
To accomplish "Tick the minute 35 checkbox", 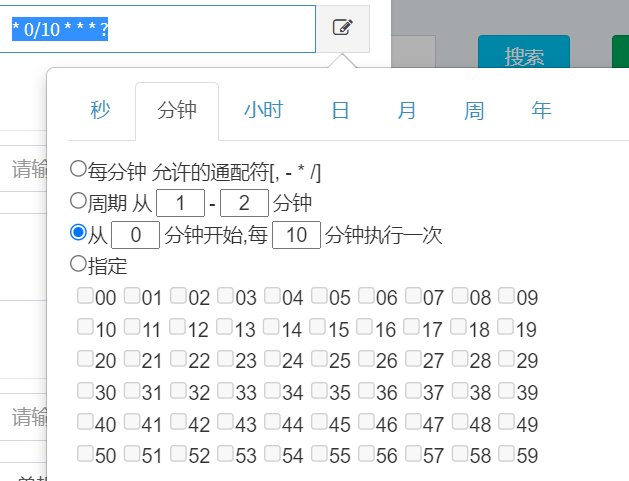I will (x=319, y=390).
